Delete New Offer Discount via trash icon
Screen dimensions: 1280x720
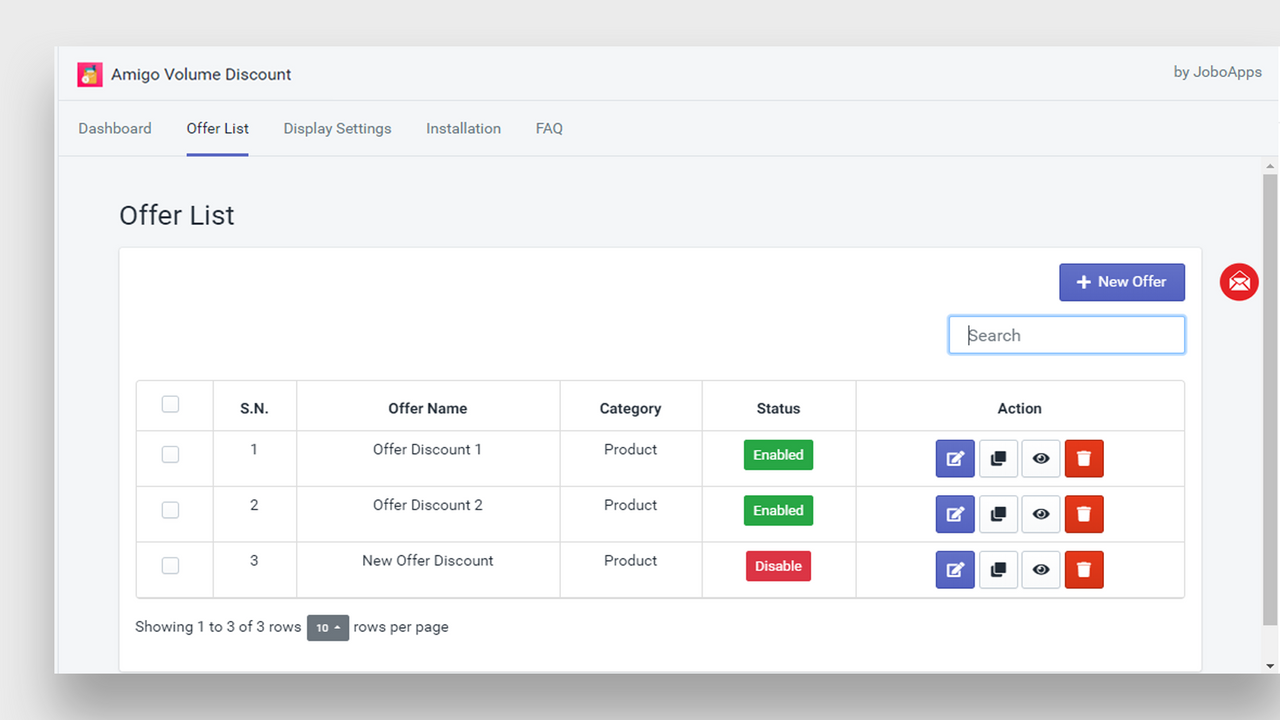[x=1084, y=570]
